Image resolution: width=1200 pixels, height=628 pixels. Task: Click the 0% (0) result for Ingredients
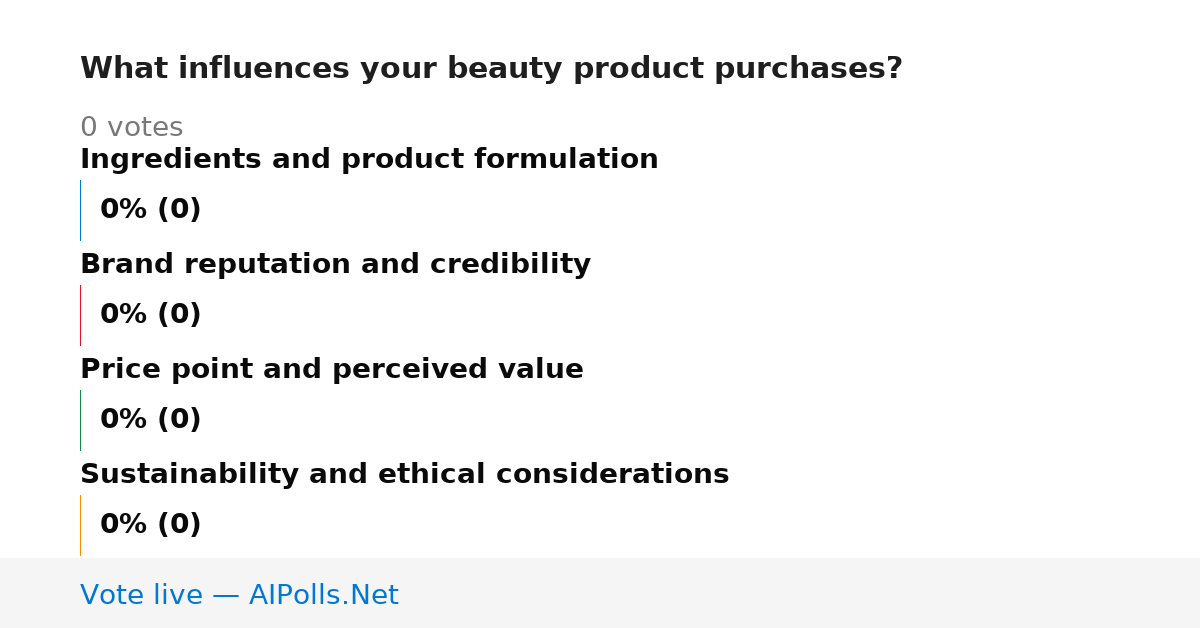click(150, 210)
